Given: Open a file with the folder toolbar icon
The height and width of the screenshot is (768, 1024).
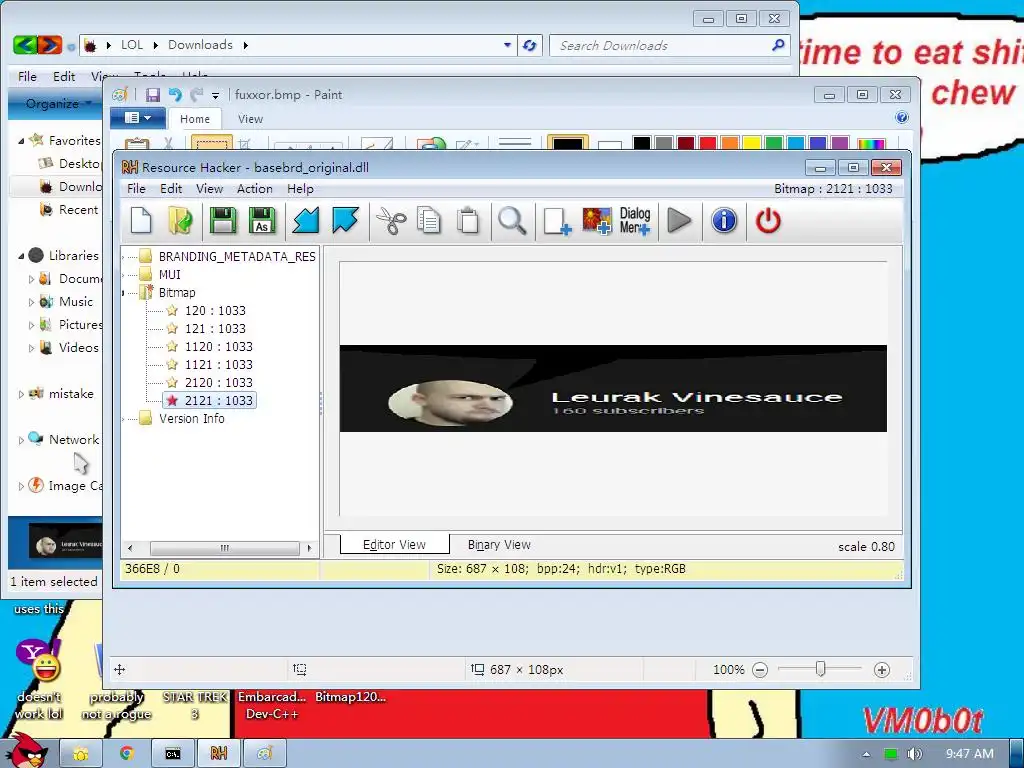Looking at the screenshot, I should coord(180,221).
